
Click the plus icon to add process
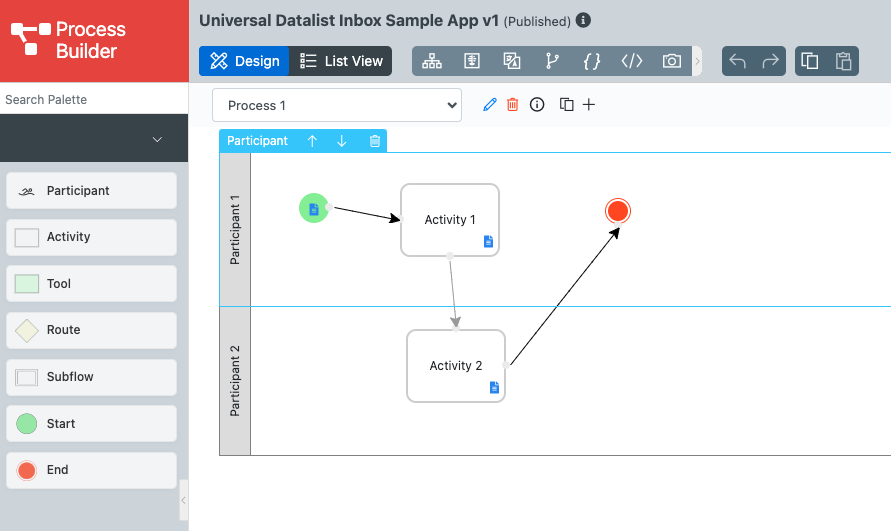click(x=589, y=105)
